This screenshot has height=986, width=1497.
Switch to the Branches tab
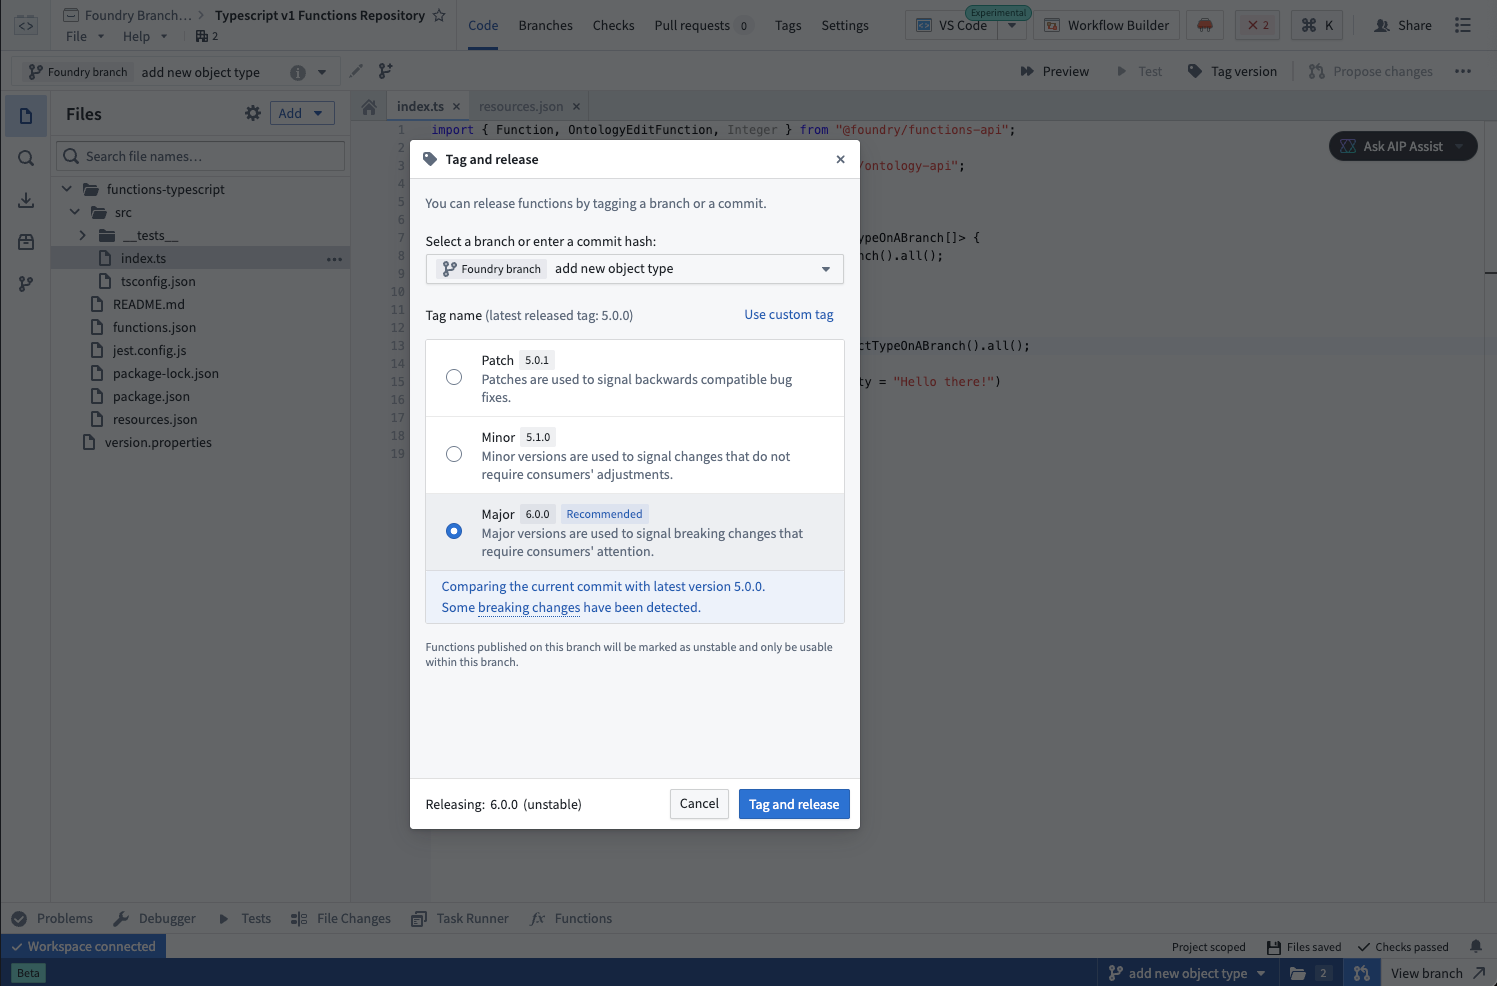tap(545, 25)
